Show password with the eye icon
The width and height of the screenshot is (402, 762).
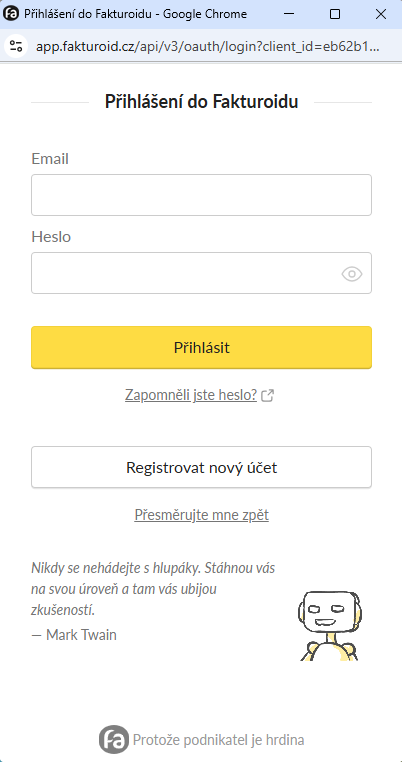[x=352, y=274]
